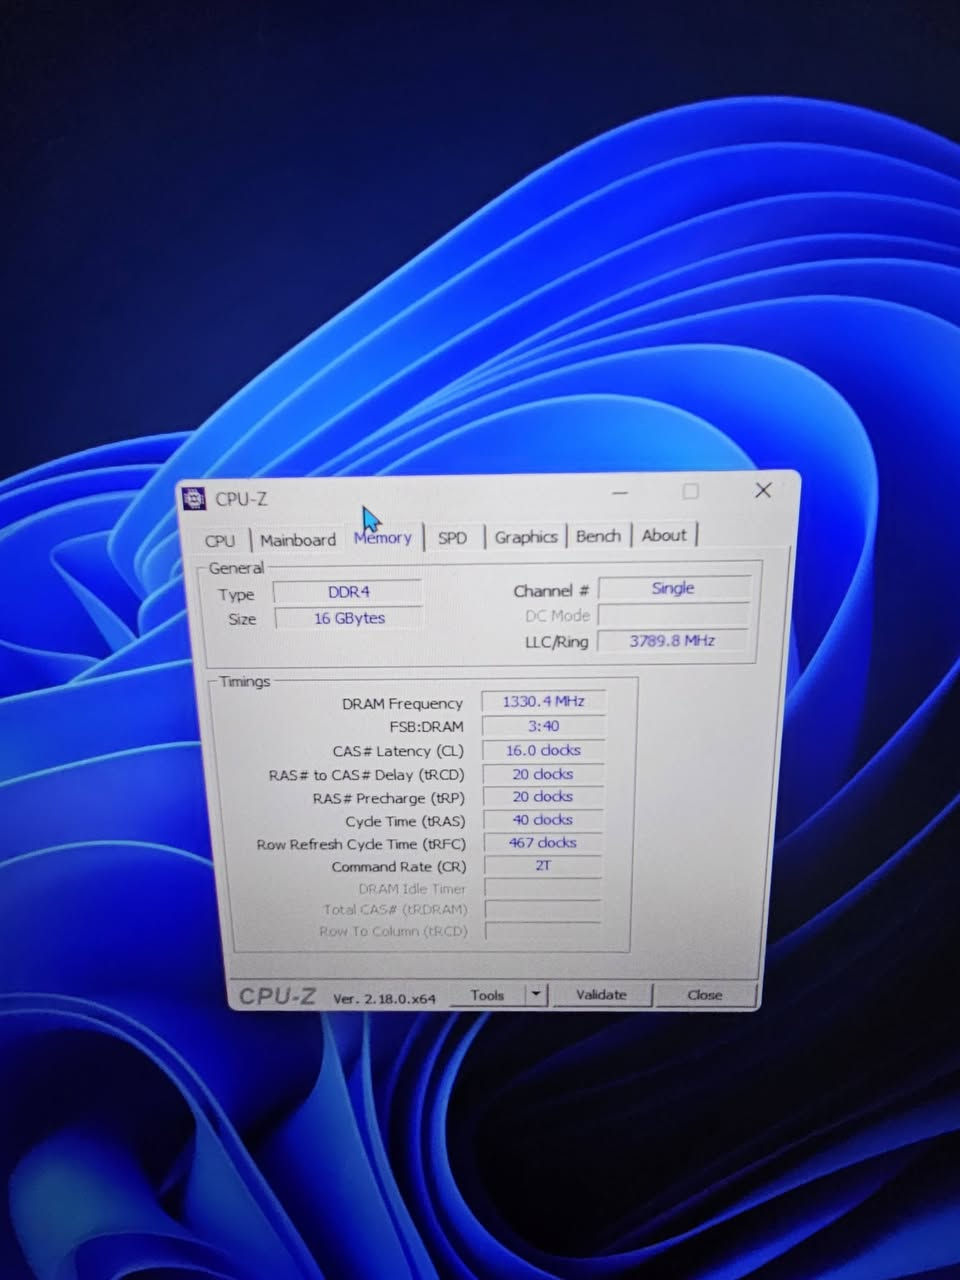Select the CAS# Latency 16.0 clocks value

[x=543, y=750]
